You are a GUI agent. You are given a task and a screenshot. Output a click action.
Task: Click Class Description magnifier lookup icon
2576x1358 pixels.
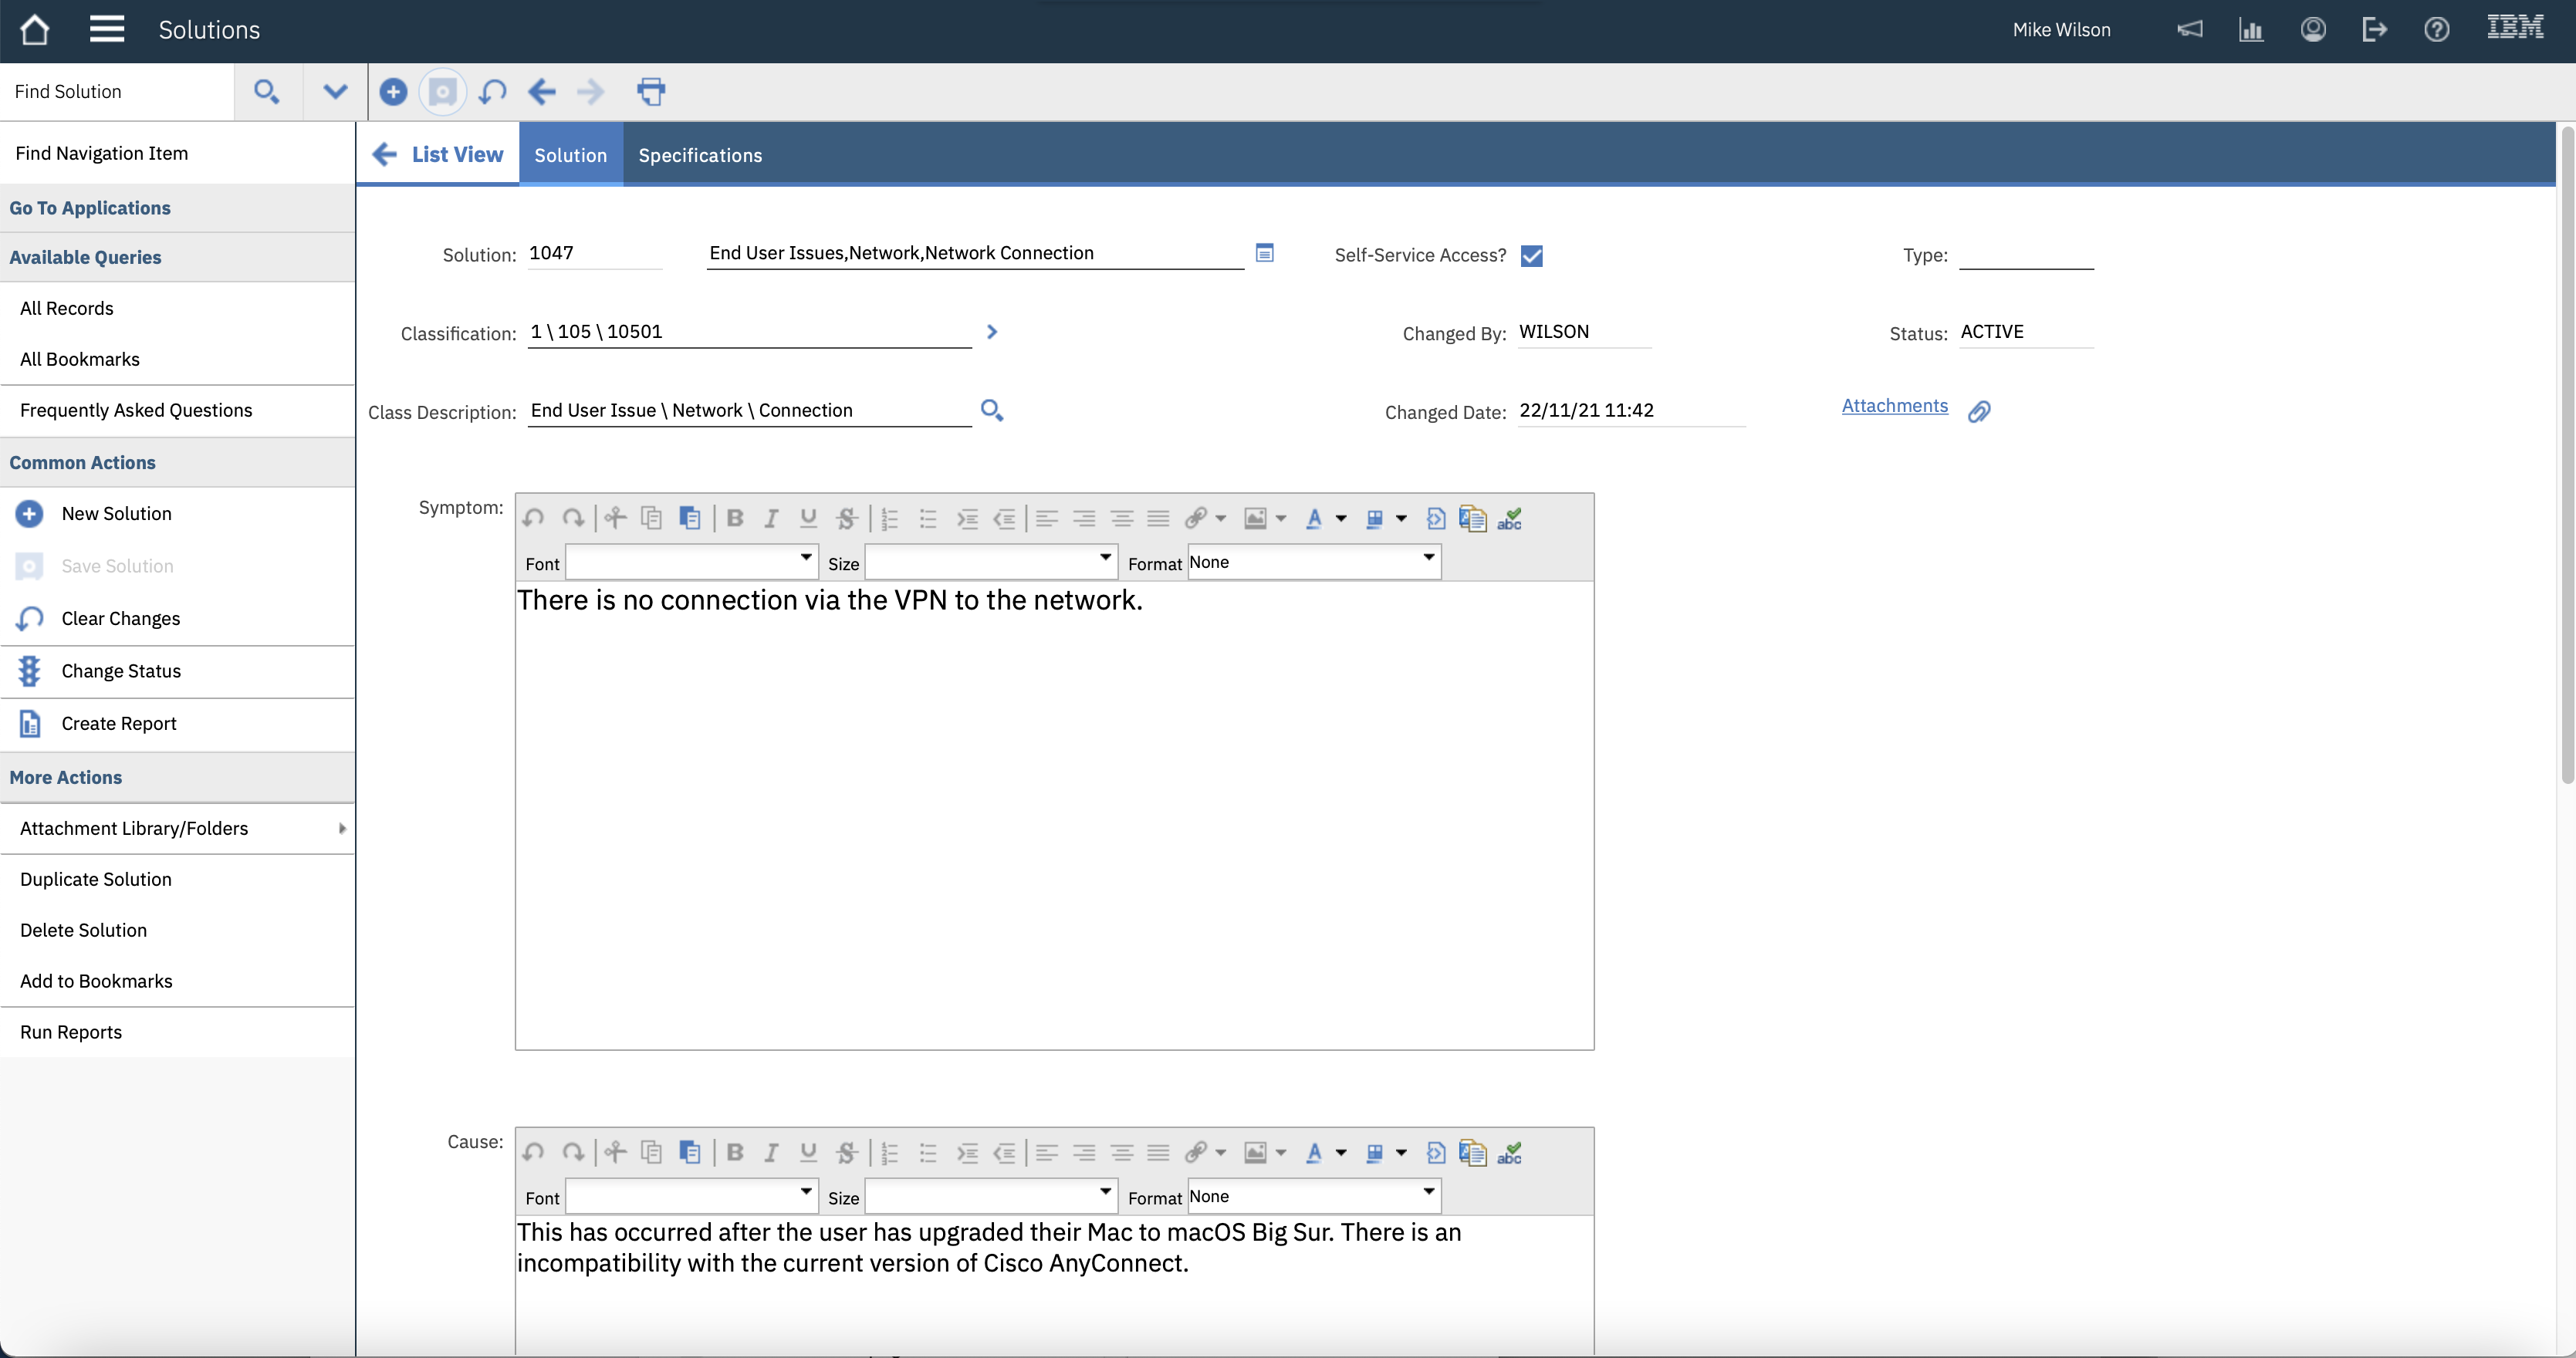click(x=991, y=410)
